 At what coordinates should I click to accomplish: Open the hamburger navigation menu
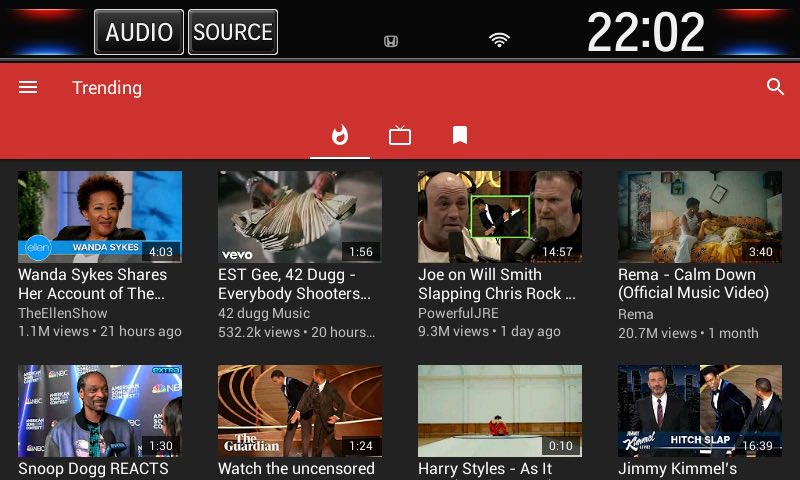pyautogui.click(x=28, y=88)
